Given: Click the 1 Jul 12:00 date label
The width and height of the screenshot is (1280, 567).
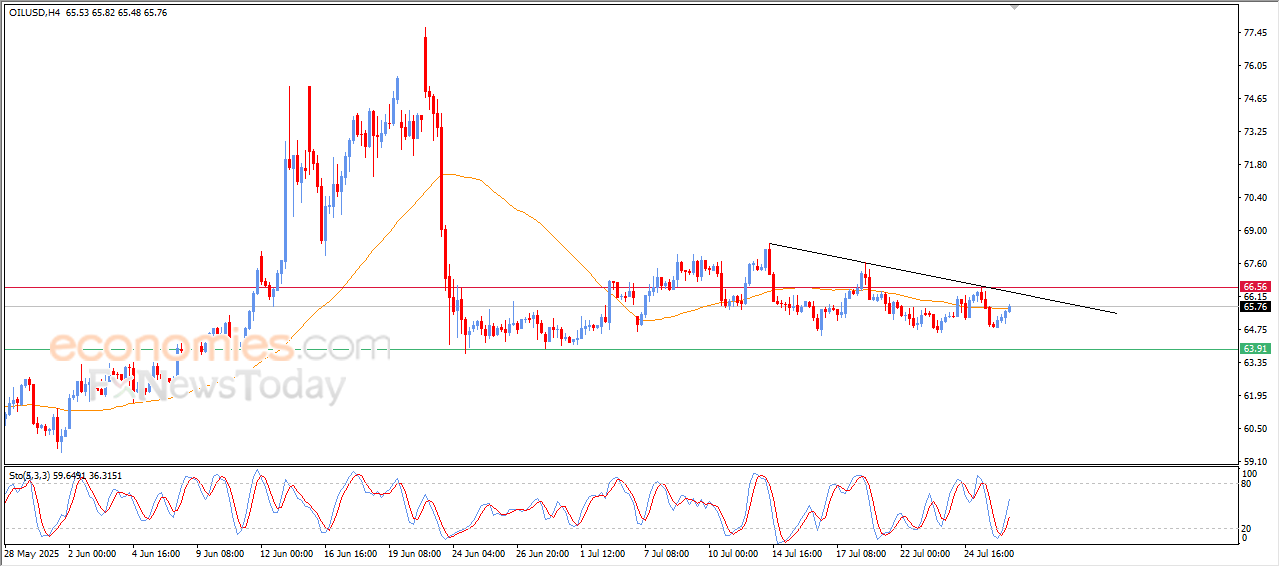Looking at the screenshot, I should click(x=605, y=553).
